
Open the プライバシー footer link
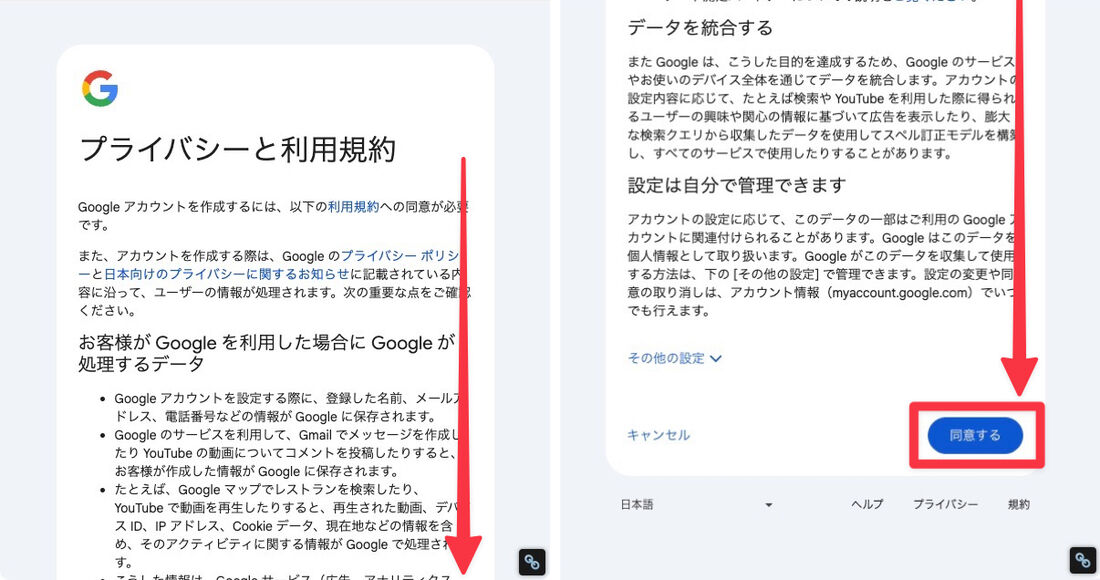point(945,504)
